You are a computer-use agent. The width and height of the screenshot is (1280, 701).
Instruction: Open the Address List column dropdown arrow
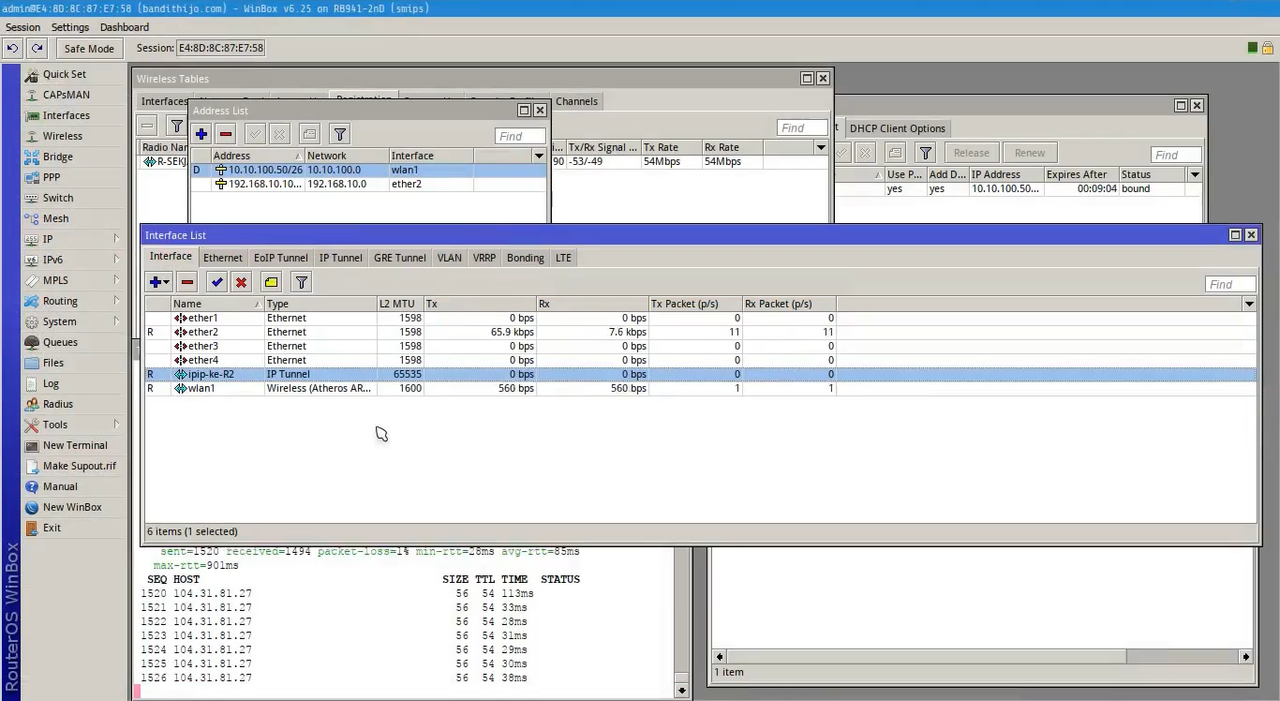click(538, 156)
